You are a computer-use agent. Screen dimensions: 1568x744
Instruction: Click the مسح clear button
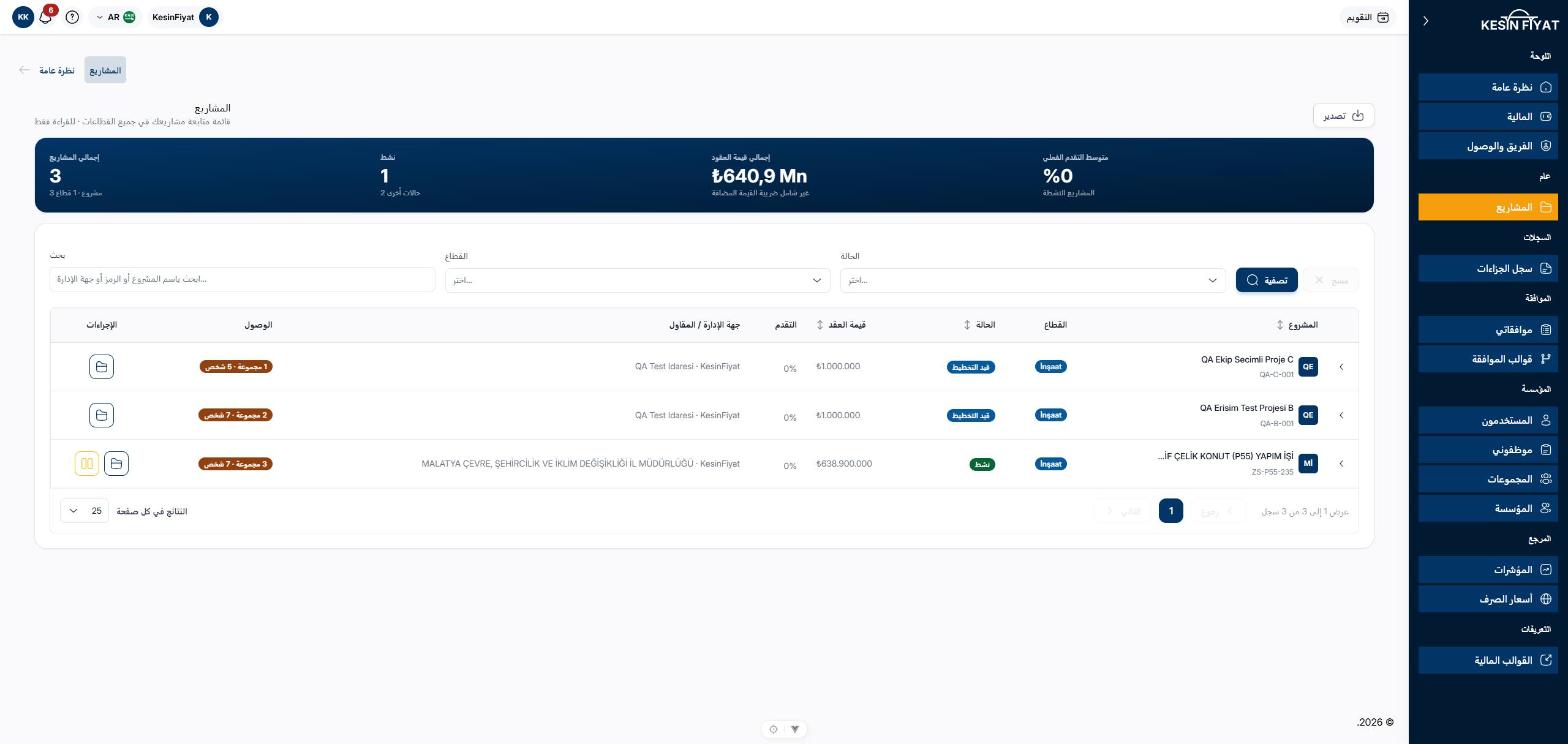1332,280
